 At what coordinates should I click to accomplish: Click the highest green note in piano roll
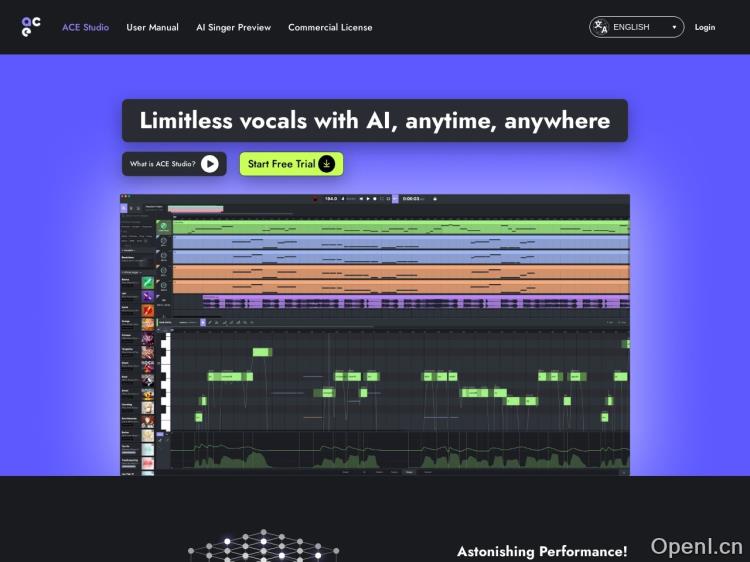coord(262,352)
